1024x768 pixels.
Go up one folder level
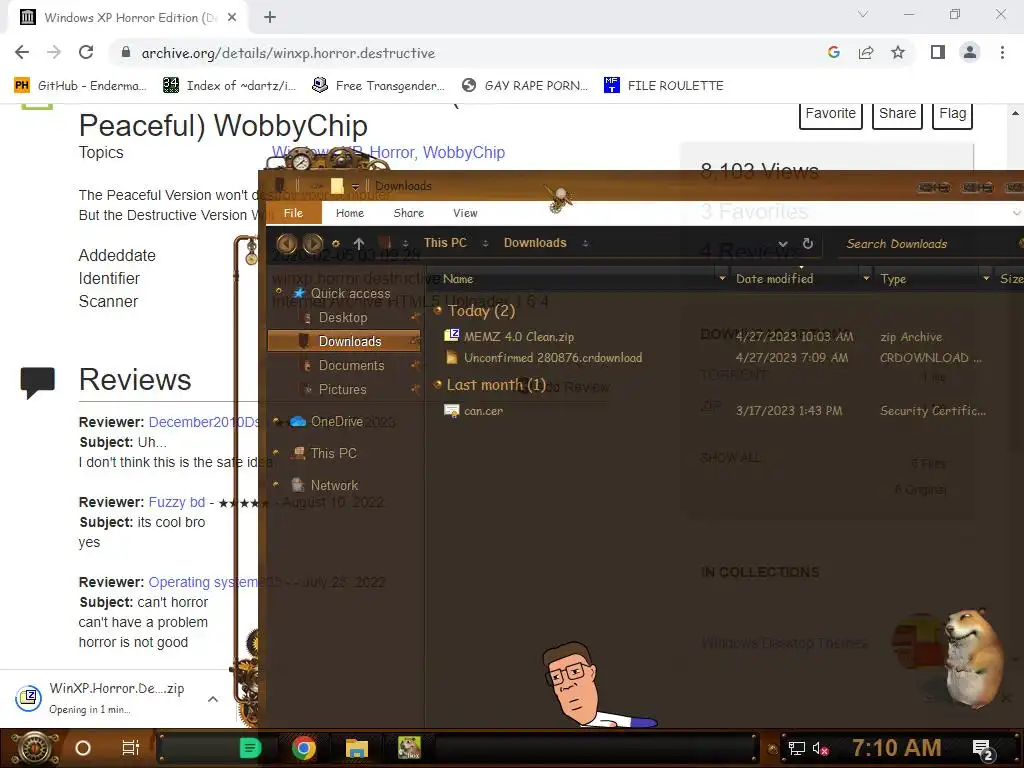click(x=359, y=244)
